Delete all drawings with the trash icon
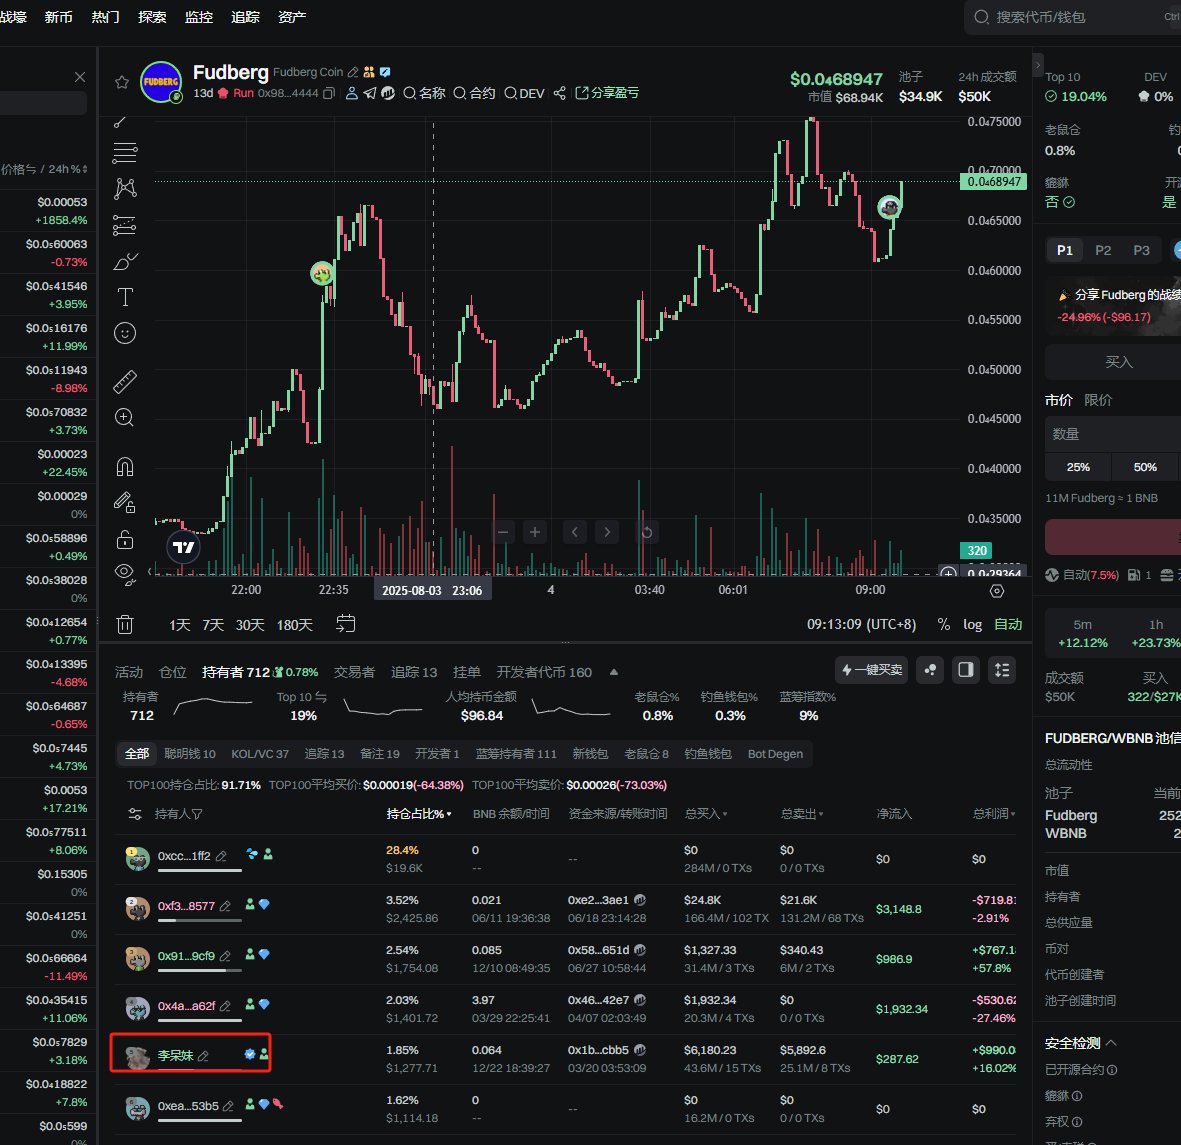This screenshot has height=1145, width=1181. pyautogui.click(x=125, y=624)
